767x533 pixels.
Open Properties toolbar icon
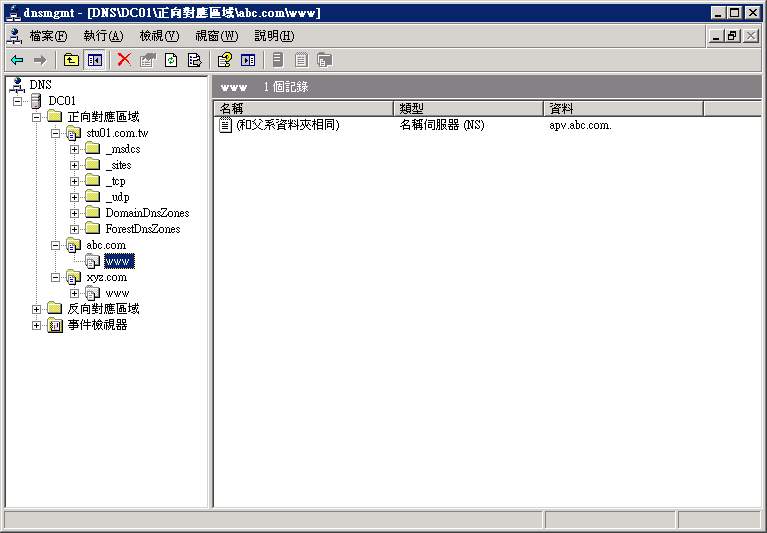[x=148, y=60]
